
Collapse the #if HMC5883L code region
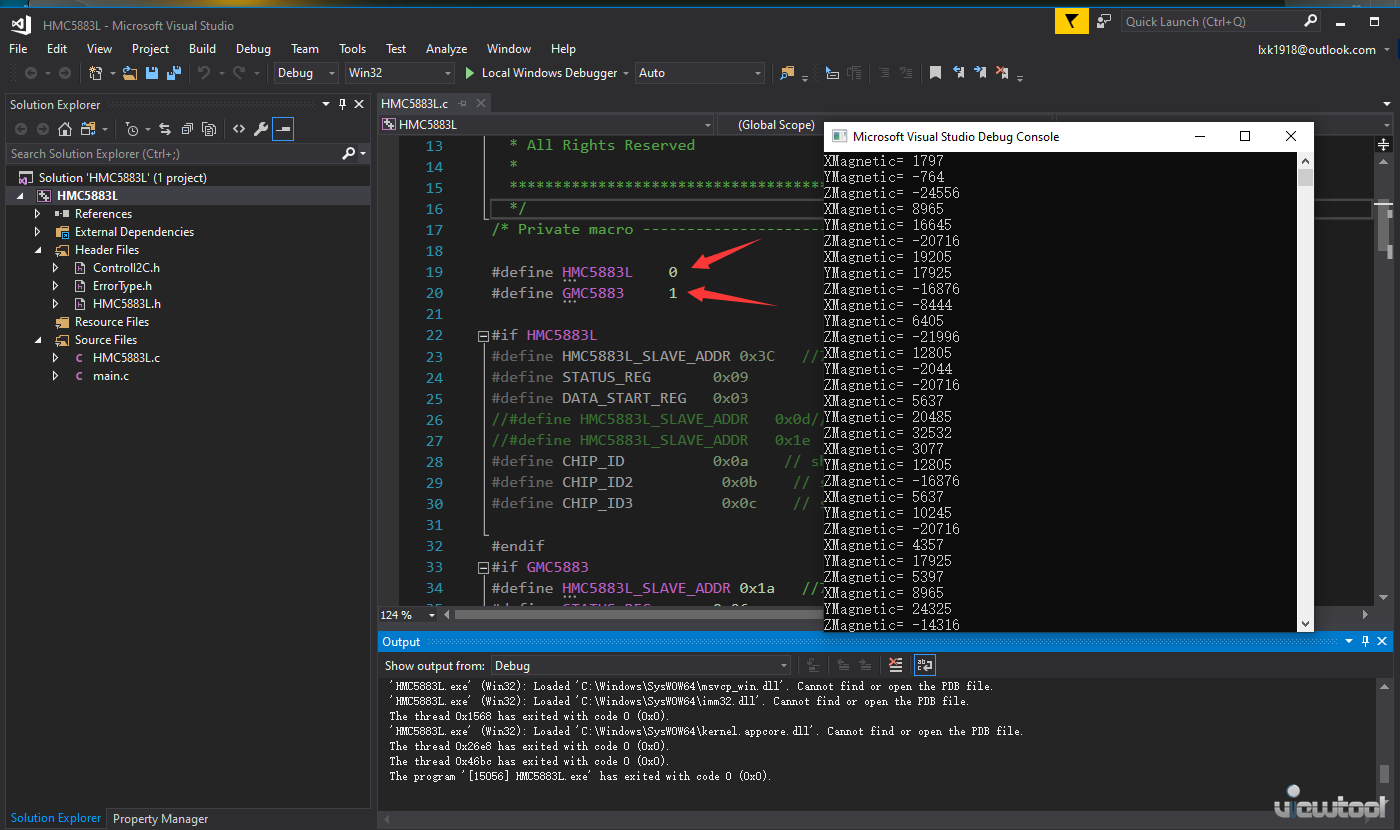click(x=484, y=336)
